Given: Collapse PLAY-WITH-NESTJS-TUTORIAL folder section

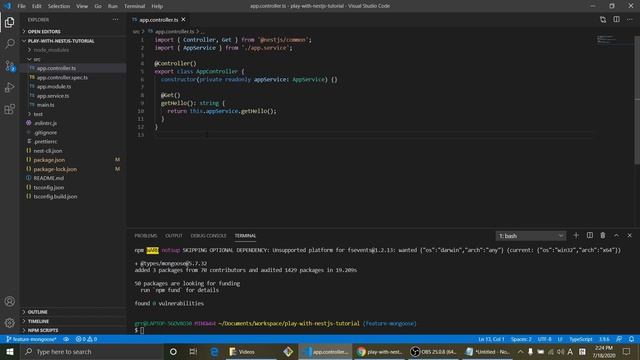Looking at the screenshot, I should pos(73,41).
